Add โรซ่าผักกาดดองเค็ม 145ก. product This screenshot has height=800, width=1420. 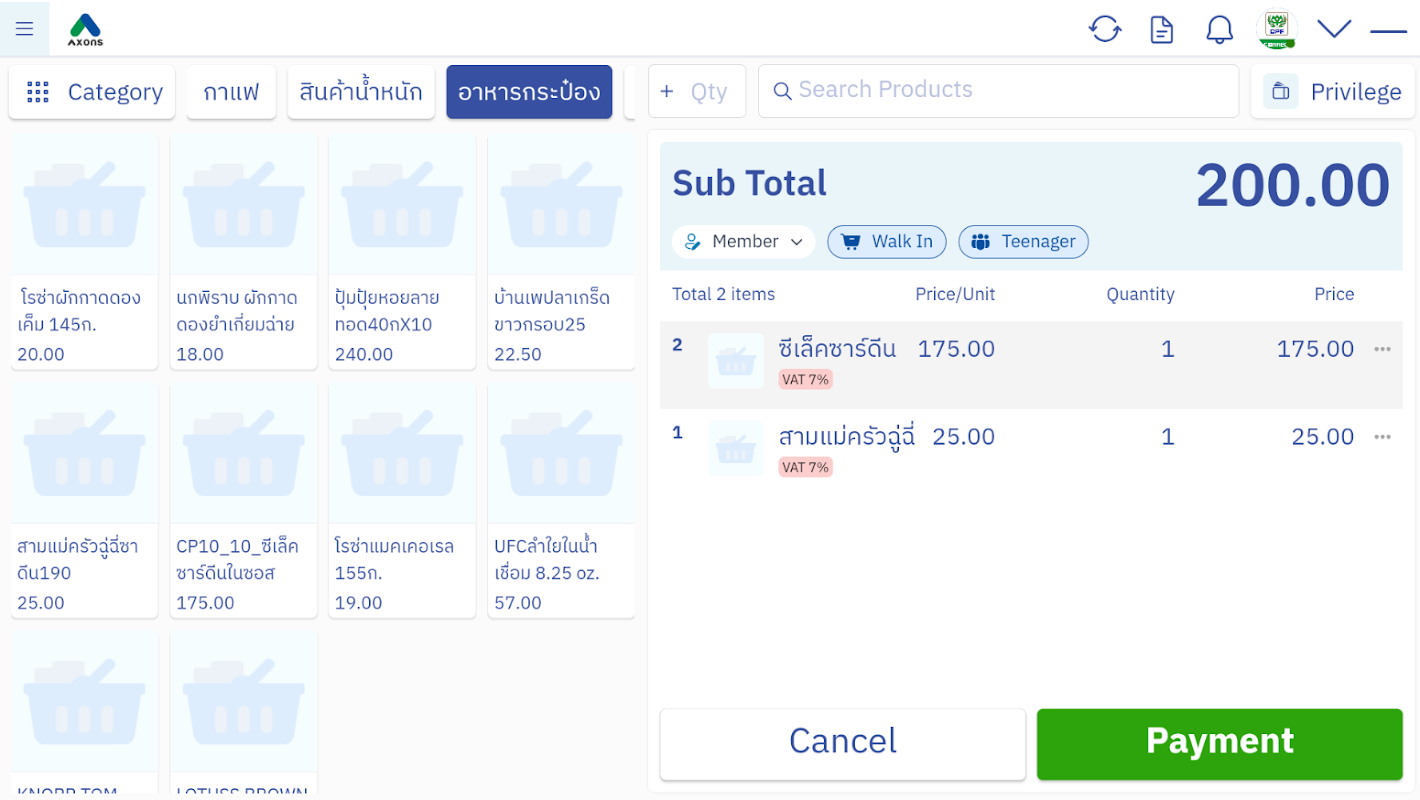(85, 252)
